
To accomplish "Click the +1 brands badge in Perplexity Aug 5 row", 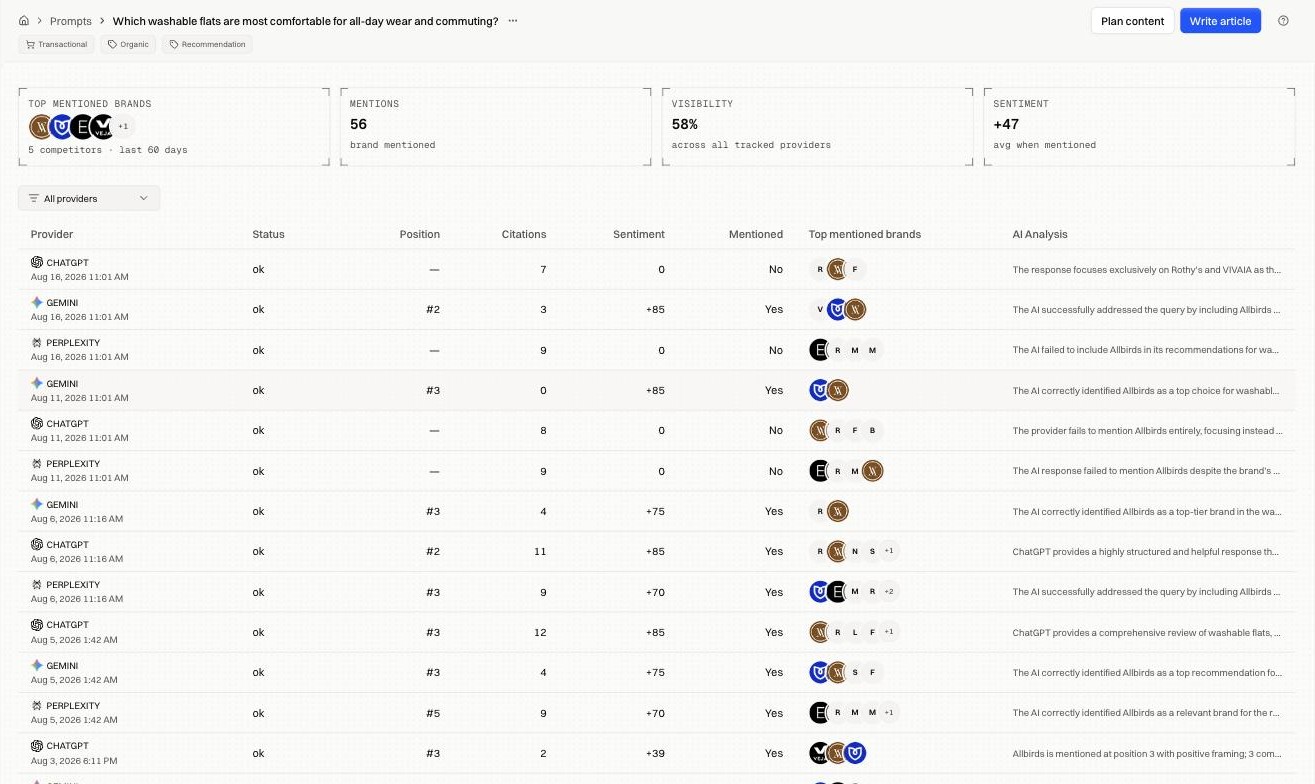I will [x=889, y=713].
